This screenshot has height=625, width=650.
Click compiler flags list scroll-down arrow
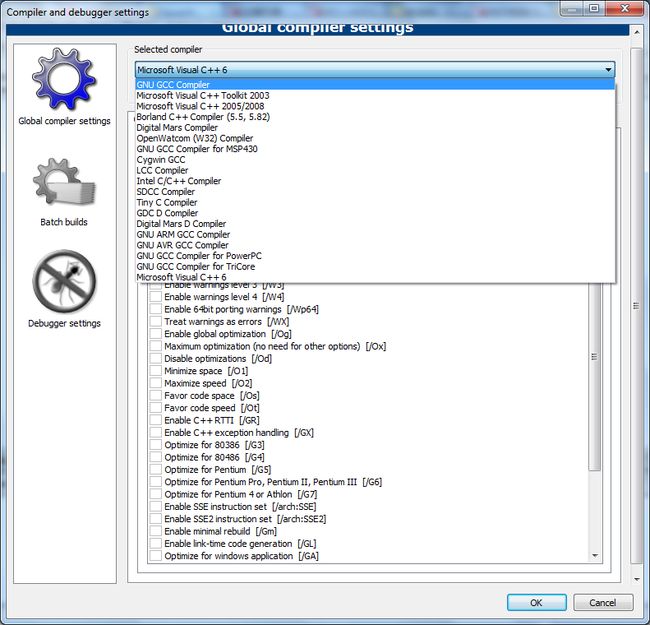point(595,556)
